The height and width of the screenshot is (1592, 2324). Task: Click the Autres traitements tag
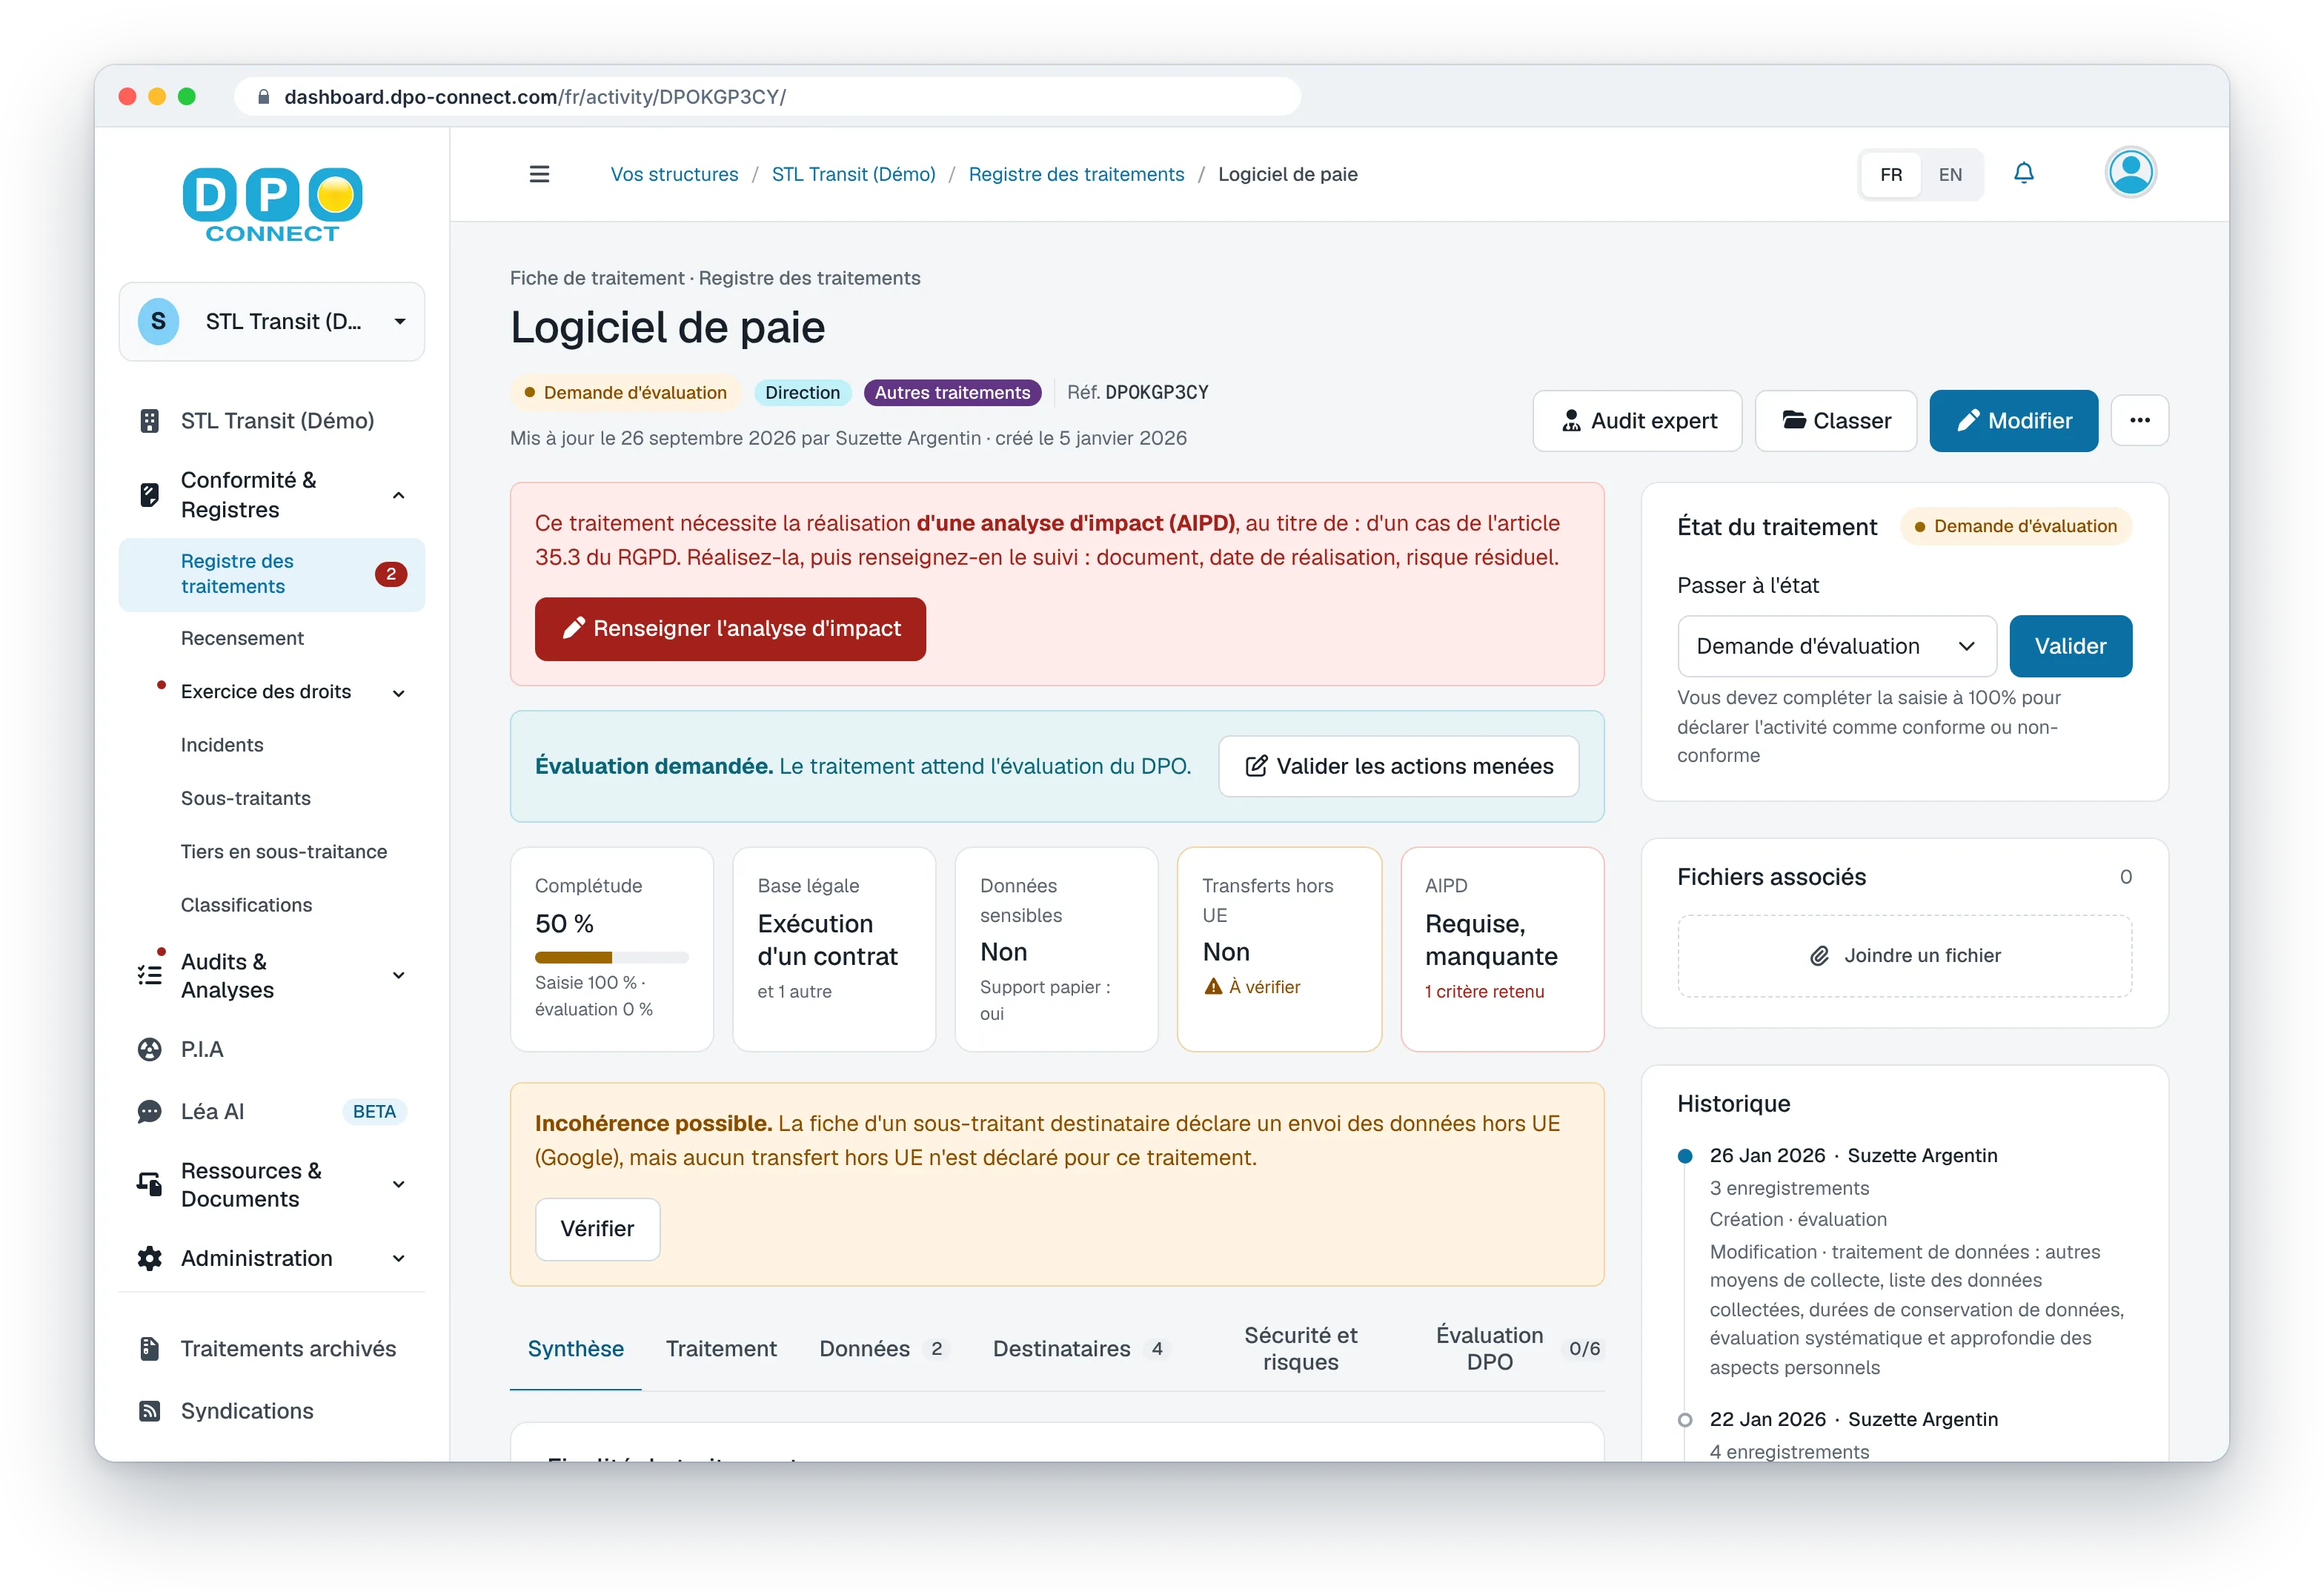pyautogui.click(x=952, y=392)
